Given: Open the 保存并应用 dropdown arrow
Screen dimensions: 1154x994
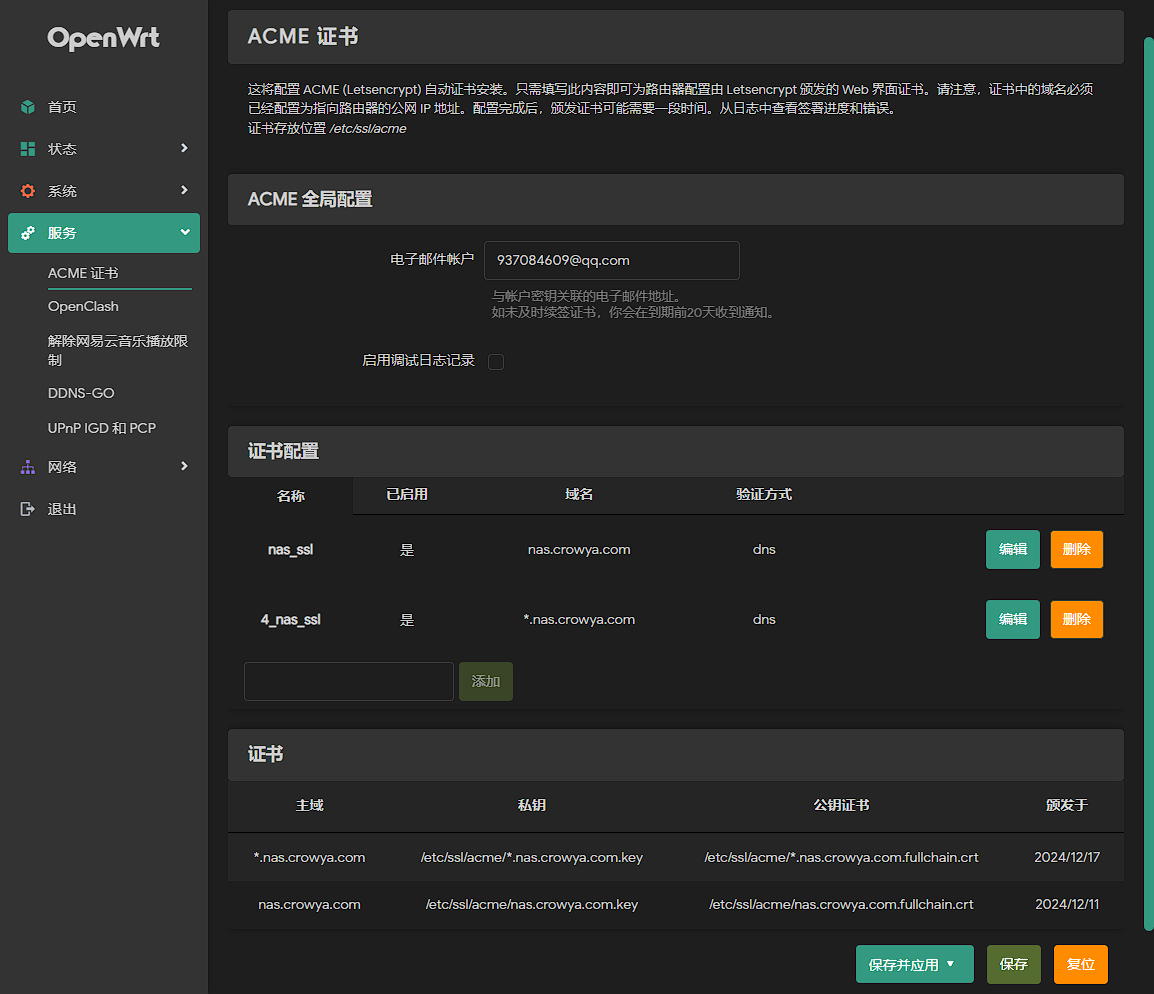Looking at the screenshot, I should point(950,964).
